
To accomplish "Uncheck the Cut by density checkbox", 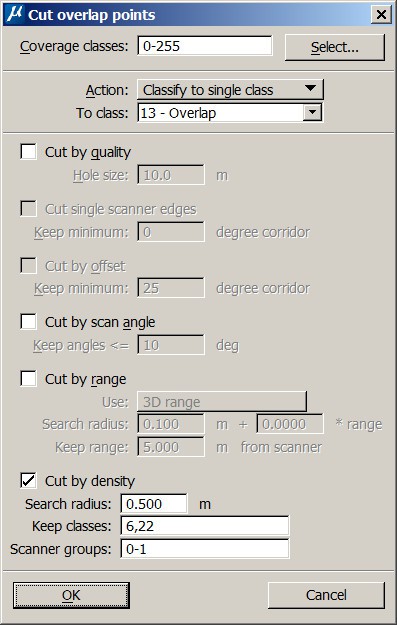I will point(28,481).
